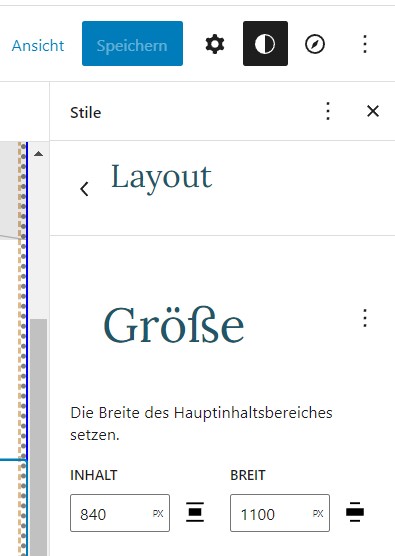Click the scrollbar up arrow
The height and width of the screenshot is (556, 395).
38,154
